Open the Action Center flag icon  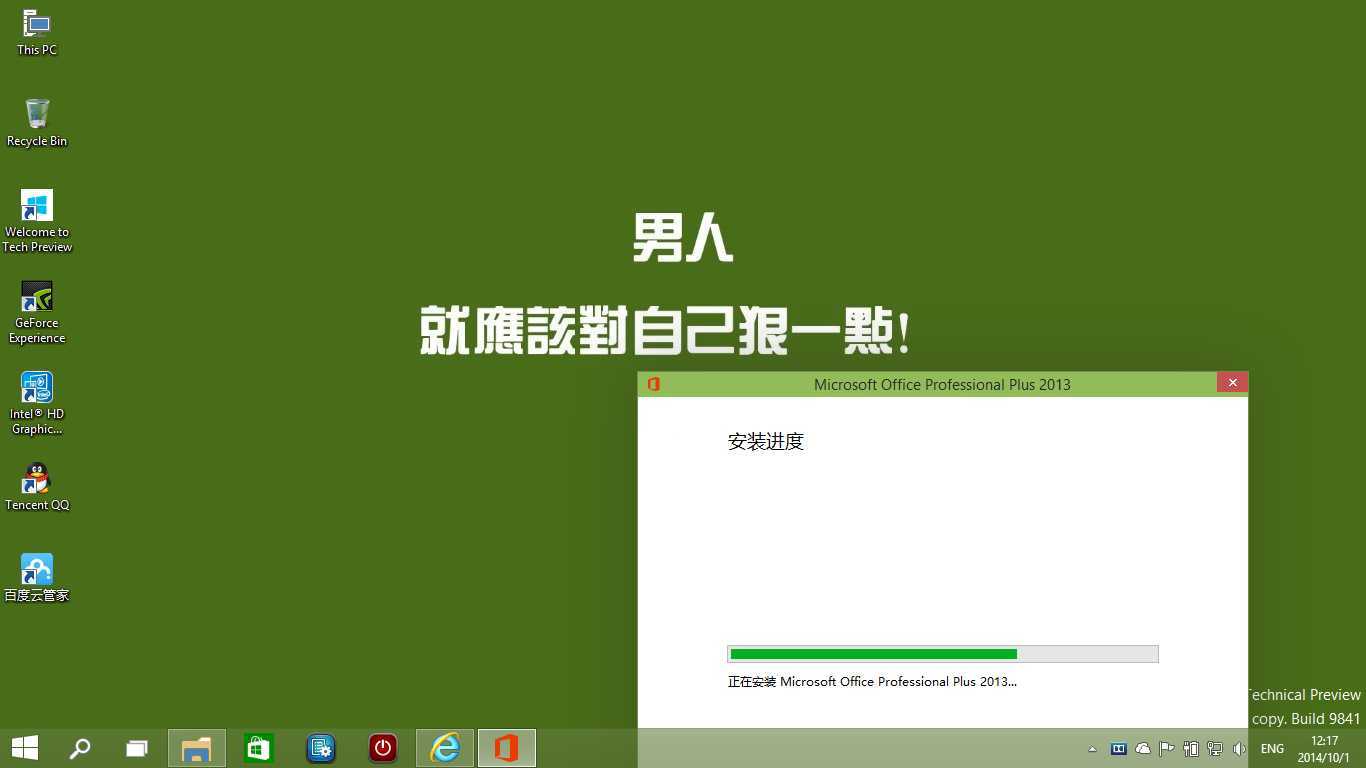tap(1167, 749)
